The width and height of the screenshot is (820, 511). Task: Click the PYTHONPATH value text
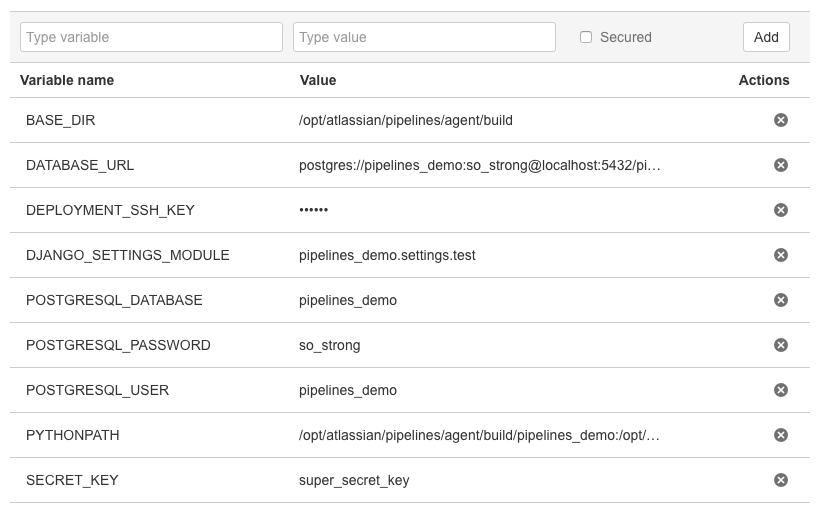click(x=479, y=435)
